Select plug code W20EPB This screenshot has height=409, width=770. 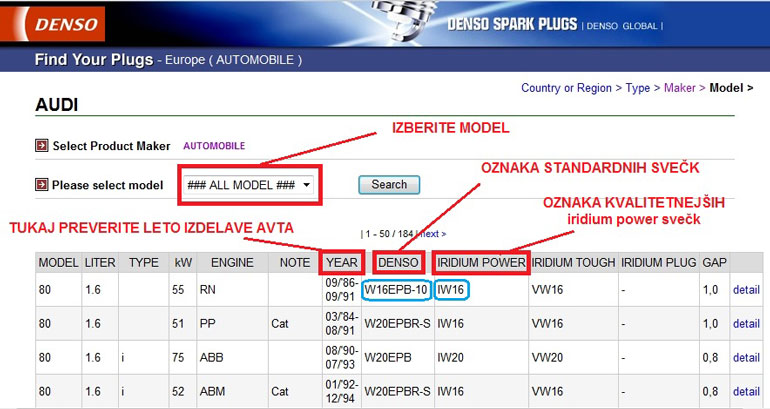388,357
